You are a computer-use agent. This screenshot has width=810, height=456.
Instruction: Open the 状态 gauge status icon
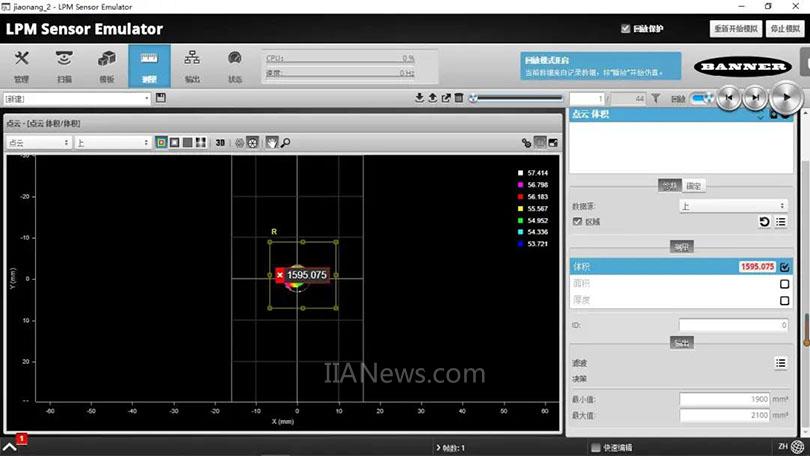tap(235, 64)
